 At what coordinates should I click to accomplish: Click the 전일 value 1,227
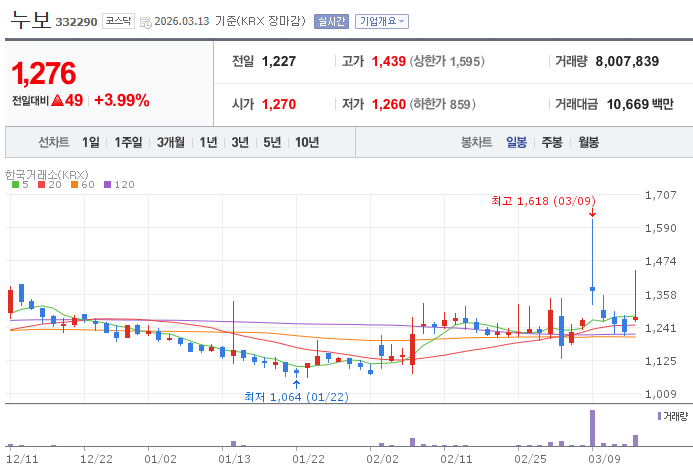(278, 61)
